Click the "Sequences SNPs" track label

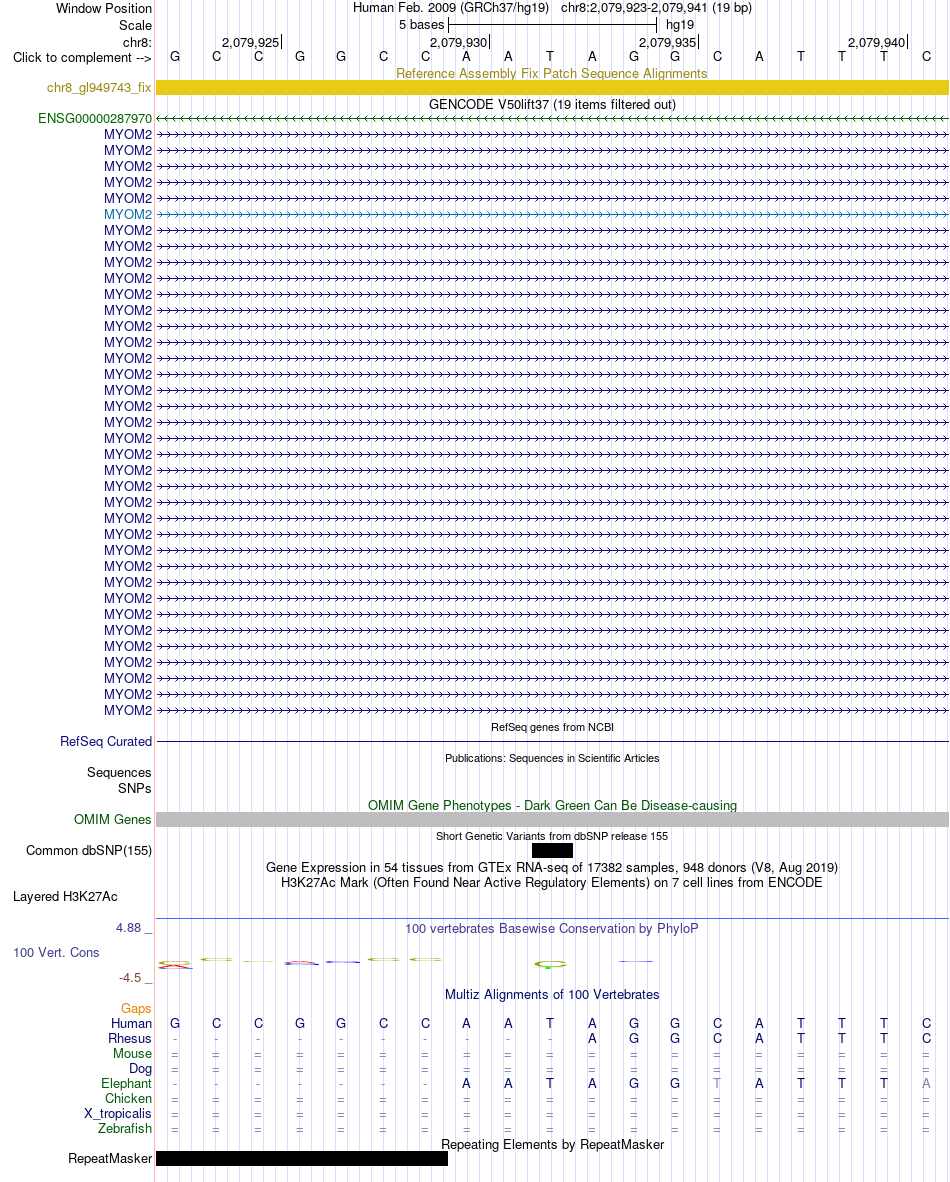pos(119,780)
